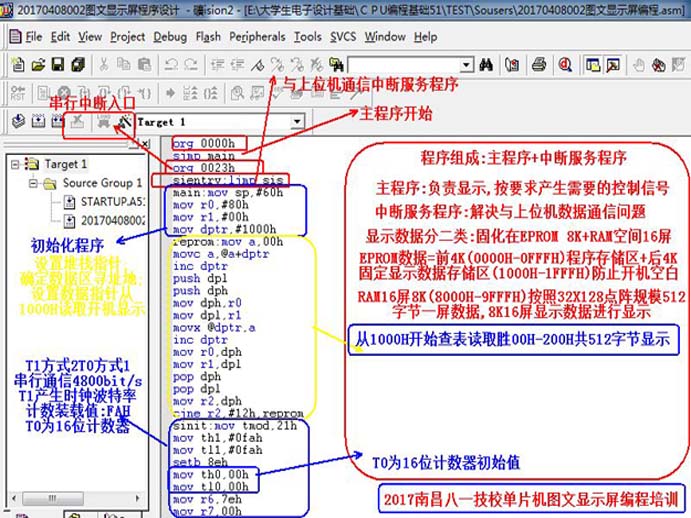Collapse the Target 1 tree node

tap(15, 164)
